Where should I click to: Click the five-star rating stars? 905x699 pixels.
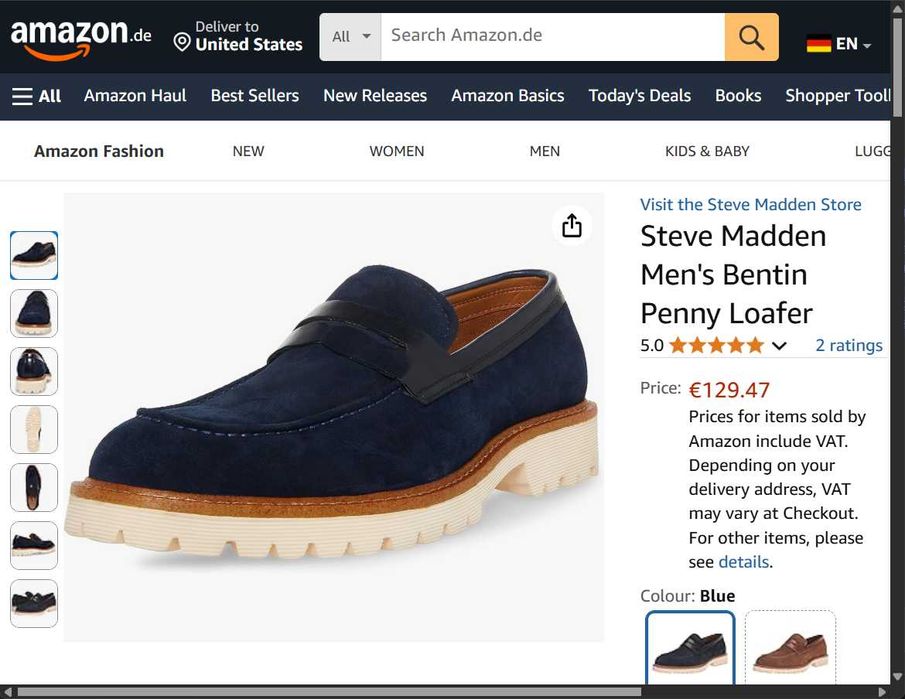[x=715, y=346]
